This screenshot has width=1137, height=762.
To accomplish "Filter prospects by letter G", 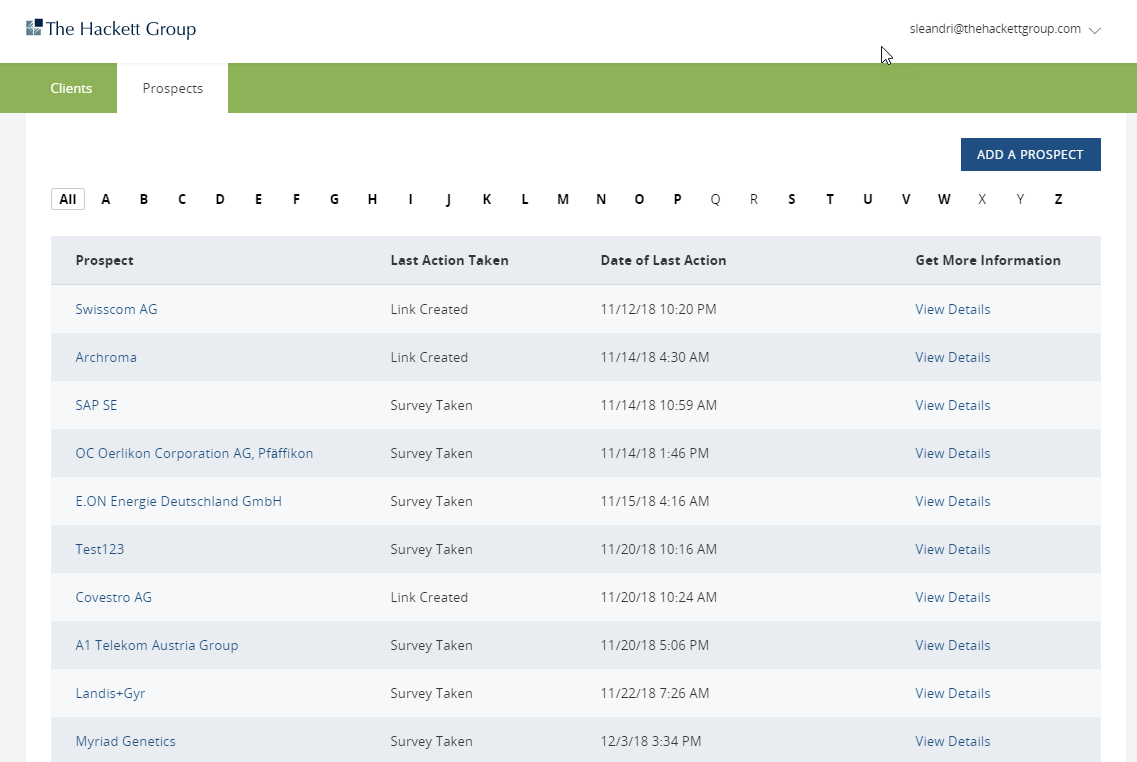I will (x=334, y=199).
